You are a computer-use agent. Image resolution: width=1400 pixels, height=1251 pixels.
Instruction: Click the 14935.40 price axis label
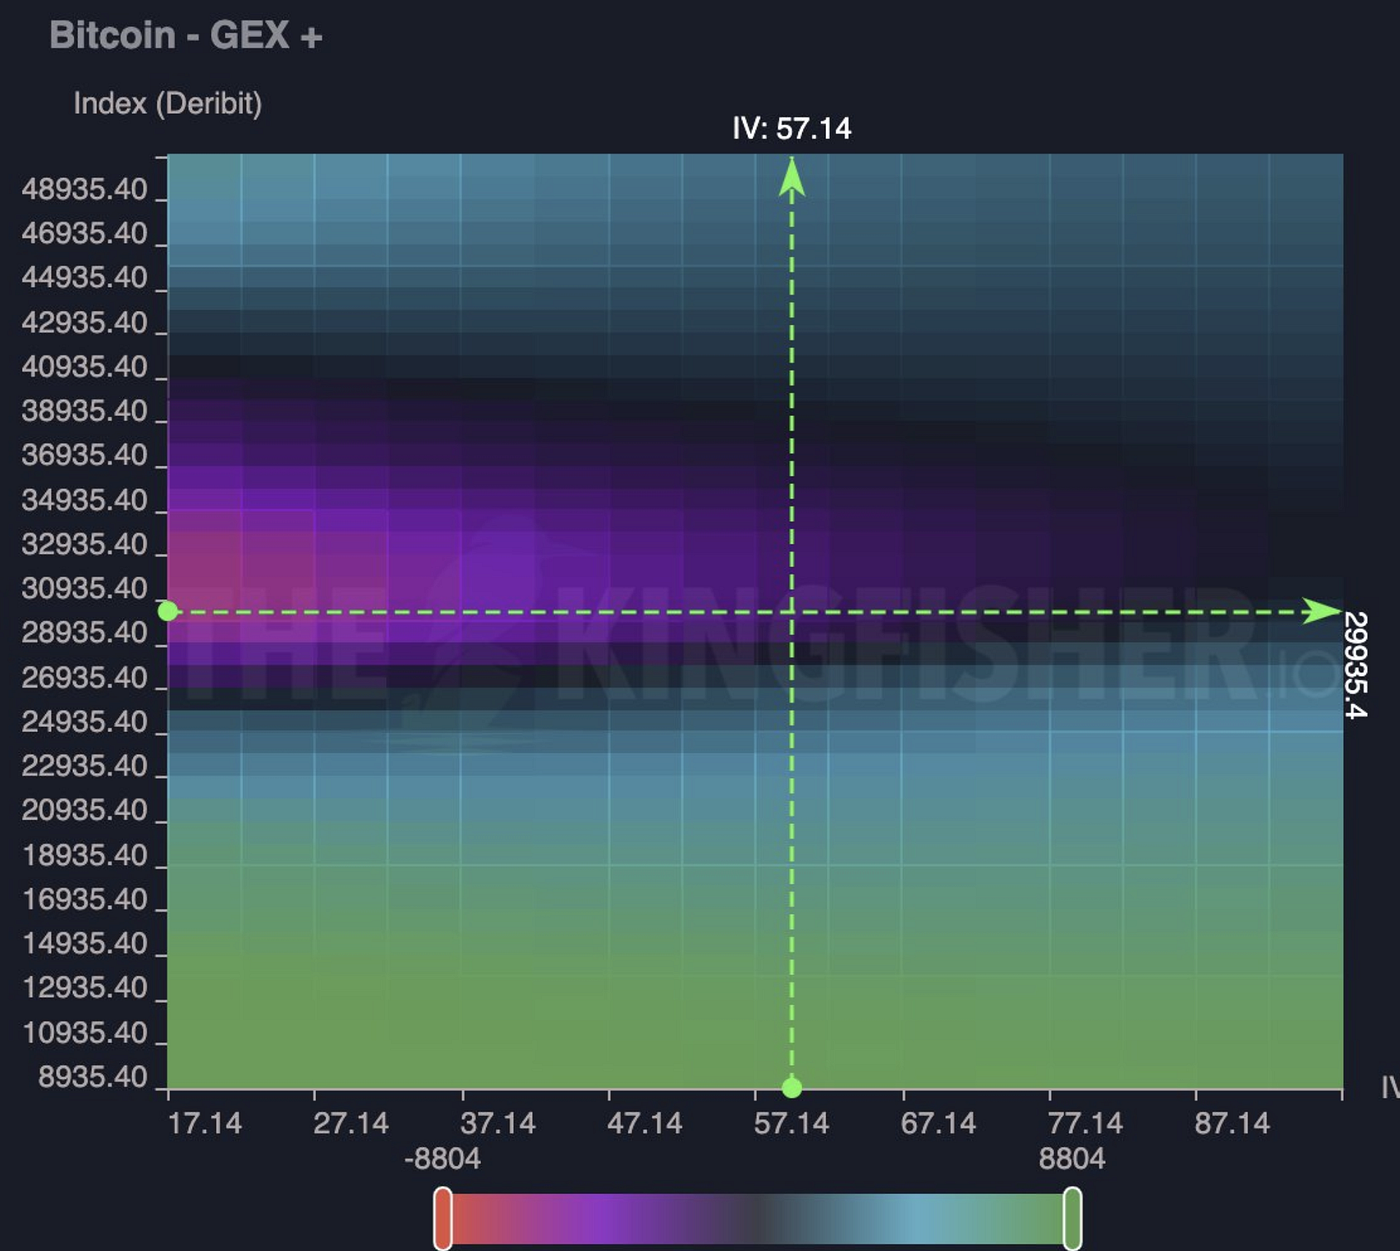pos(85,943)
